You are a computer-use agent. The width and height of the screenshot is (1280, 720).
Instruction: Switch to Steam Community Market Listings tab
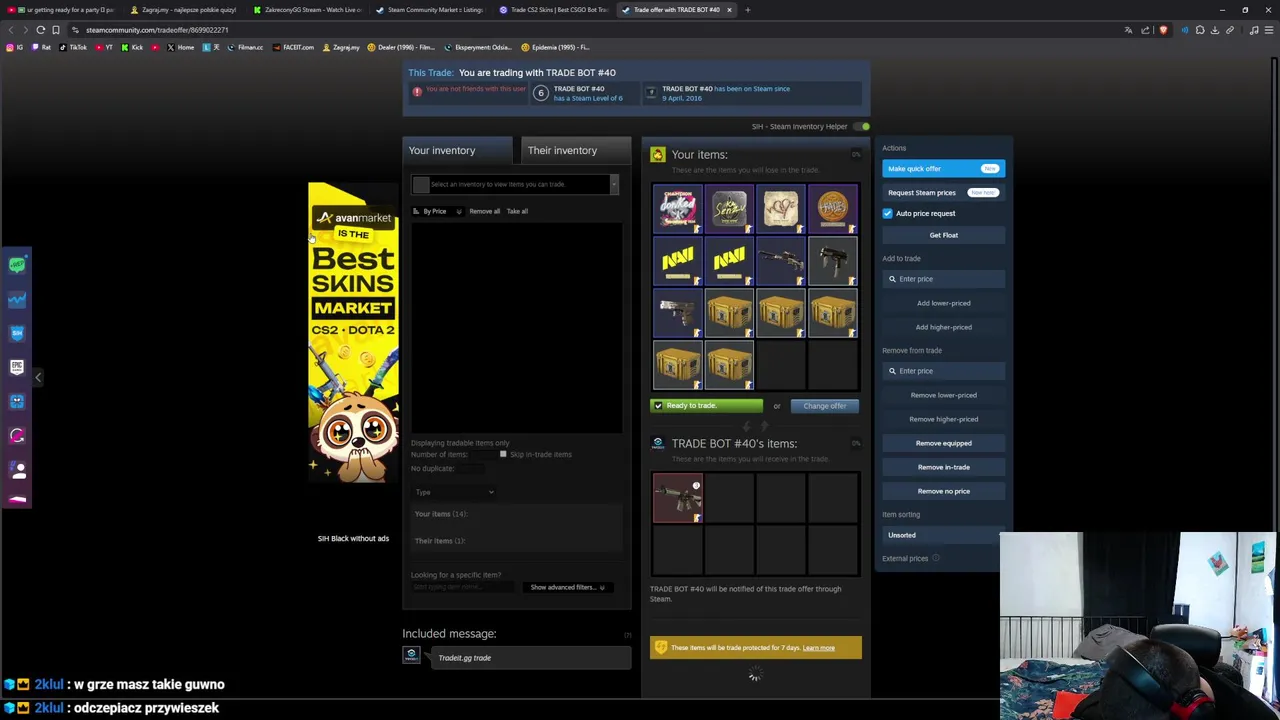coord(430,10)
